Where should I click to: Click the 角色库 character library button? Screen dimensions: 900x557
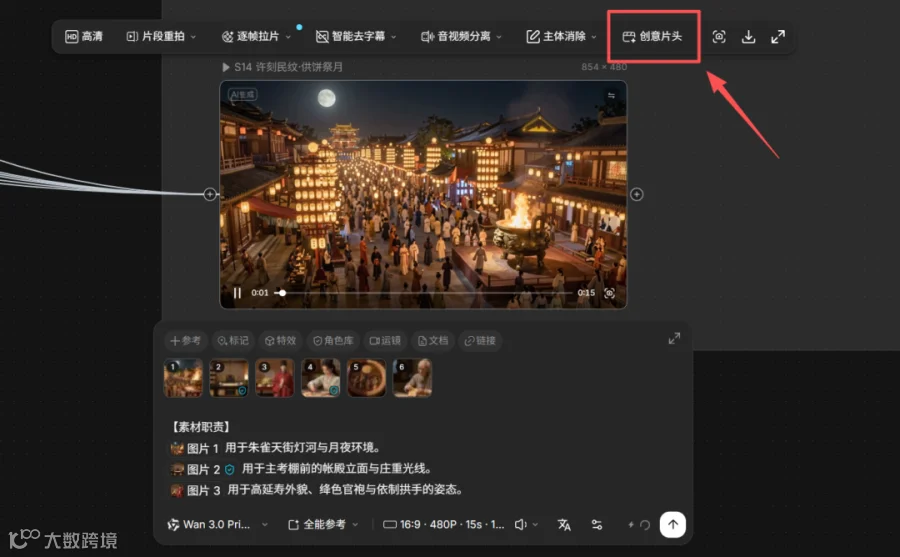point(333,341)
